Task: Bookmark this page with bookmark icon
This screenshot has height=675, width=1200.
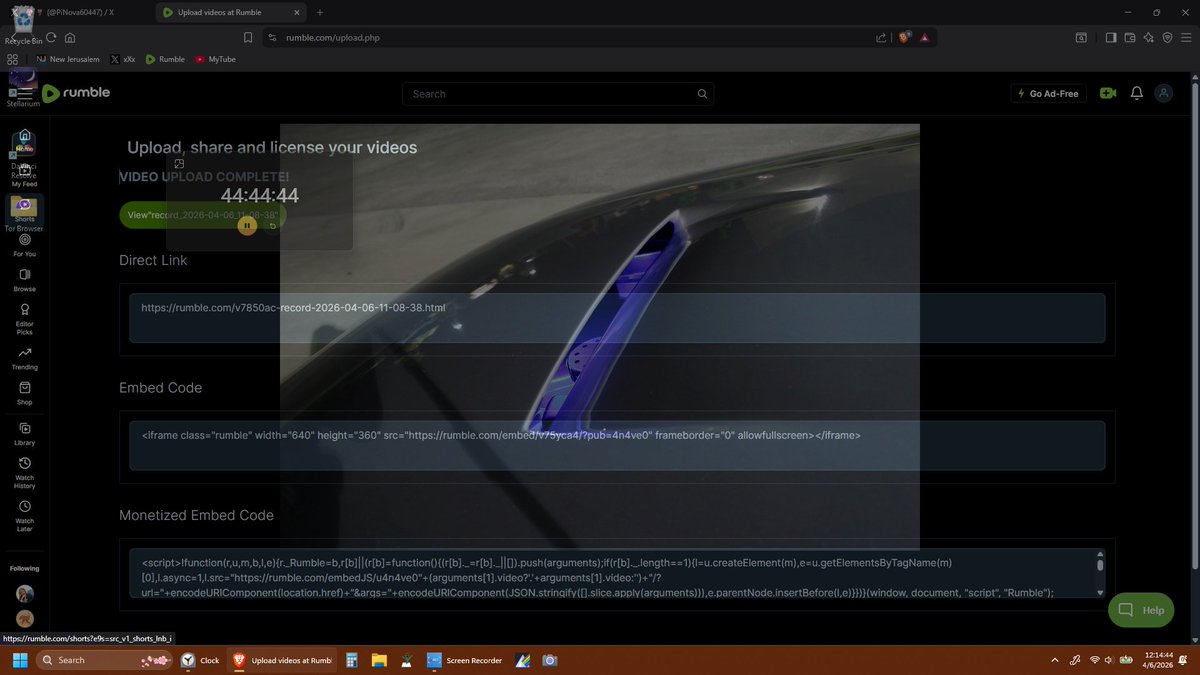Action: (248, 37)
